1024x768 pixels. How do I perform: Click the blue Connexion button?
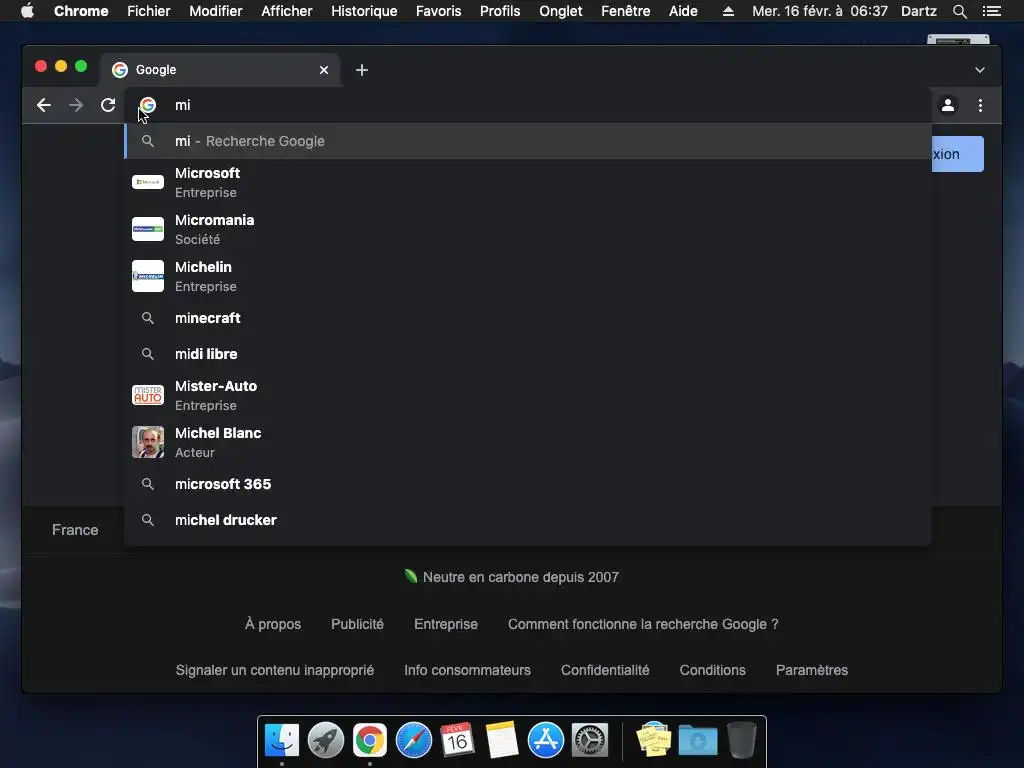point(957,154)
